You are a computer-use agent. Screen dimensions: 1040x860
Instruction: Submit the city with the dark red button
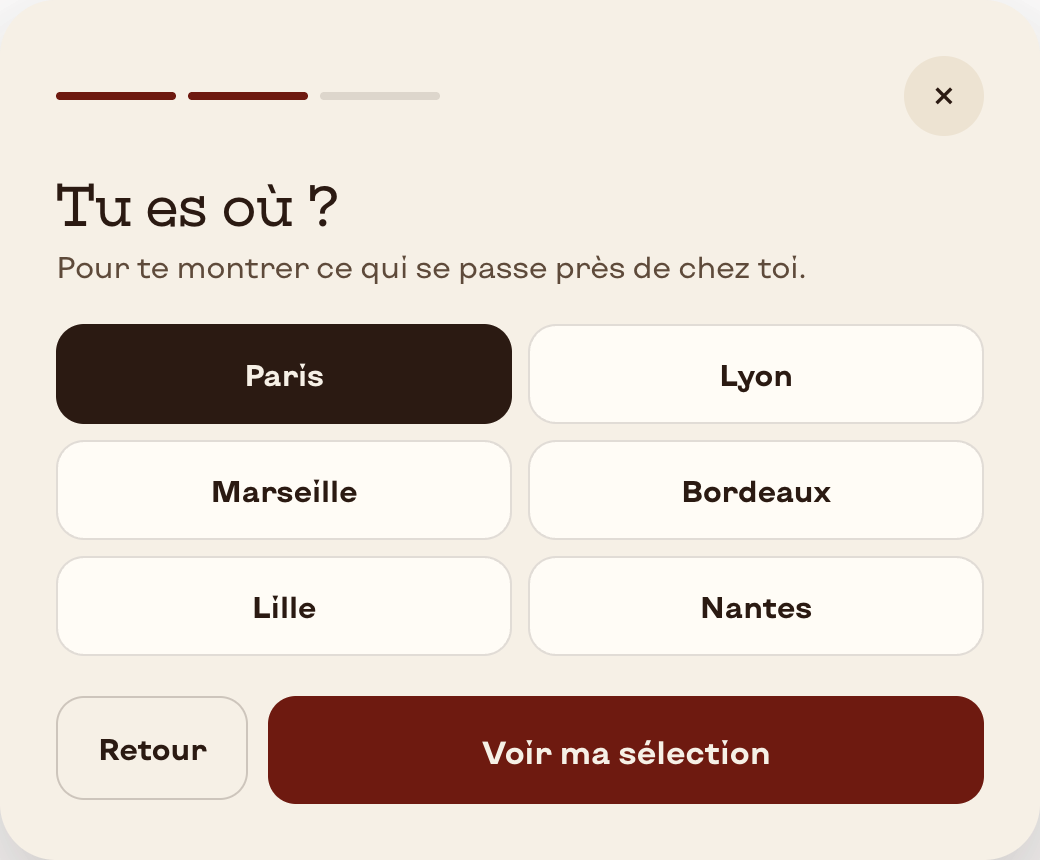[x=625, y=750]
